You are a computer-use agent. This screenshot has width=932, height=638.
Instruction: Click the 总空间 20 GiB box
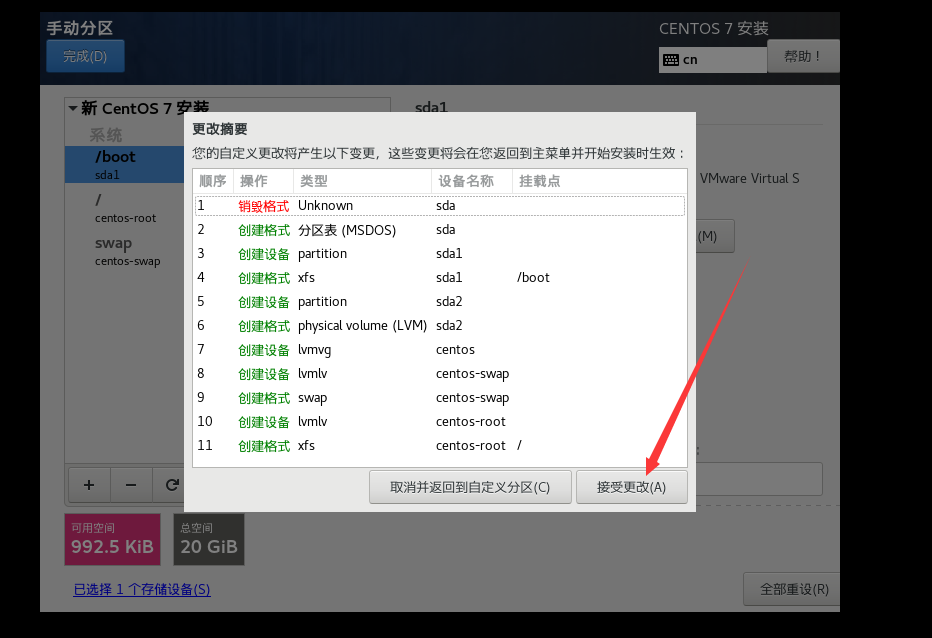click(x=209, y=539)
